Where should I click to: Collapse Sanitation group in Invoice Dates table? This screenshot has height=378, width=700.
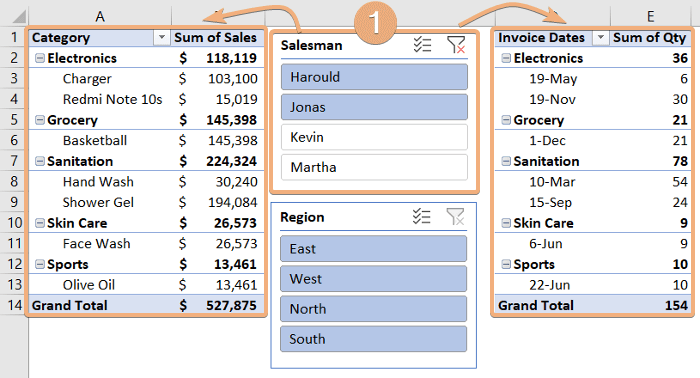(x=506, y=161)
